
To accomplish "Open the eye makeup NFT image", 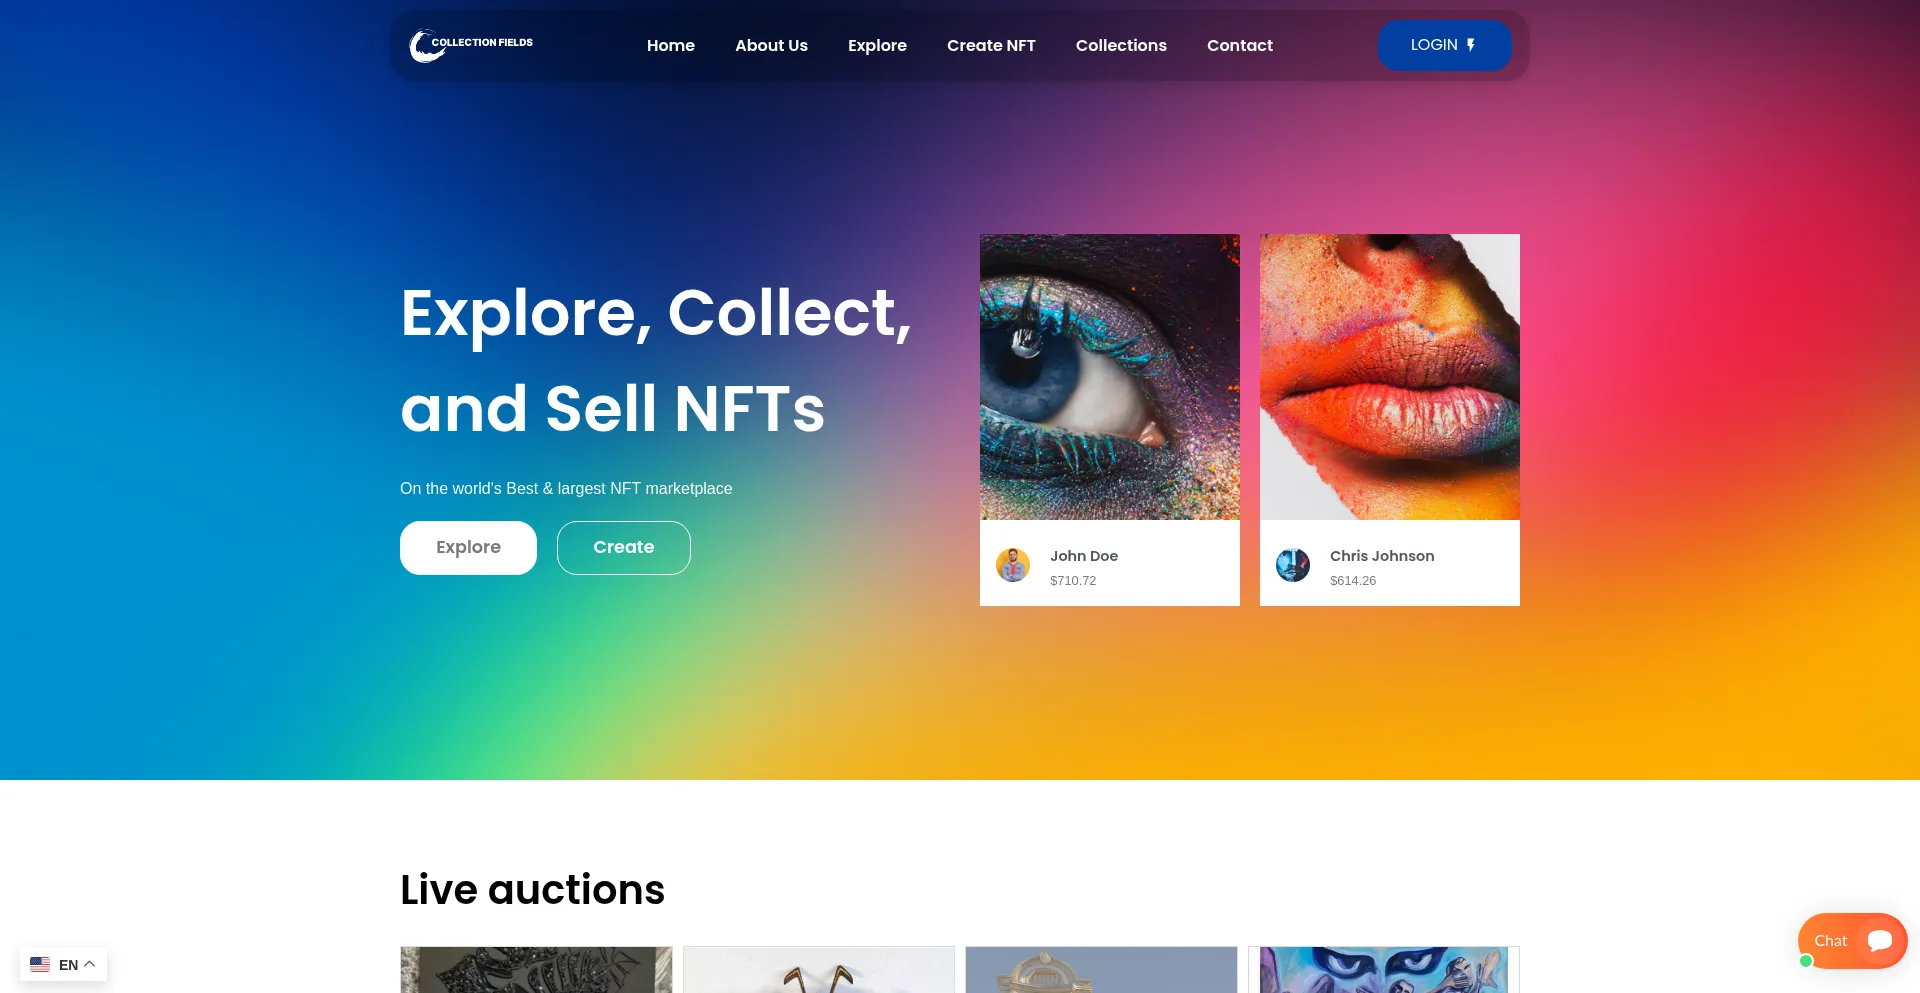I will click(x=1110, y=377).
